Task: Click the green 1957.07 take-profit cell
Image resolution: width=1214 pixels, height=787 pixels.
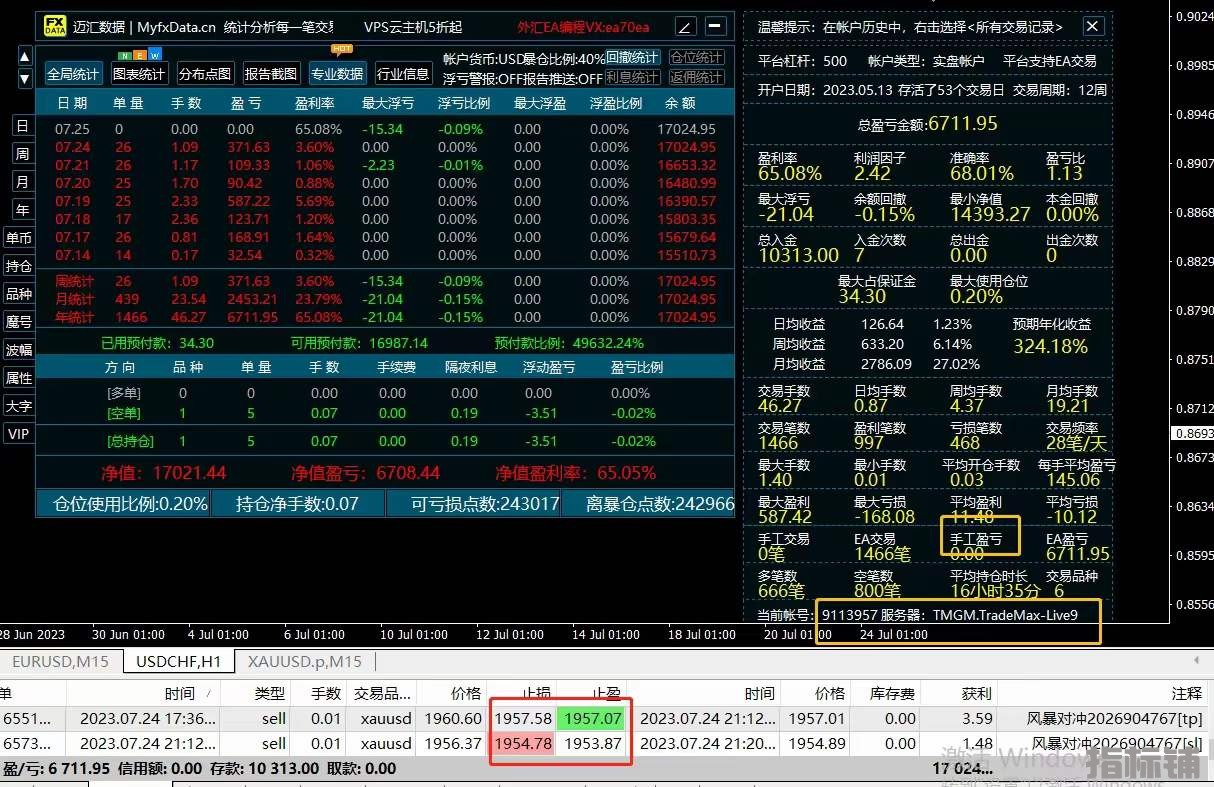Action: click(x=591, y=718)
